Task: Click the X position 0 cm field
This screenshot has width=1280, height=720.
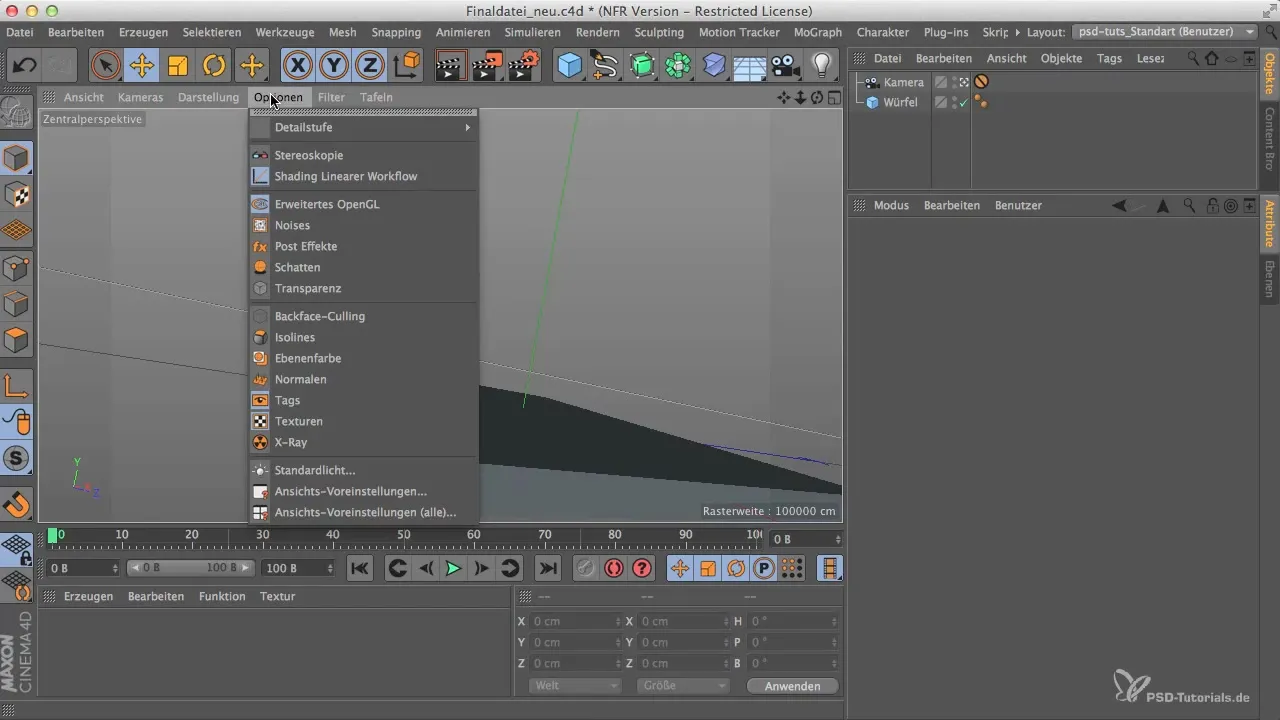Action: pyautogui.click(x=575, y=621)
